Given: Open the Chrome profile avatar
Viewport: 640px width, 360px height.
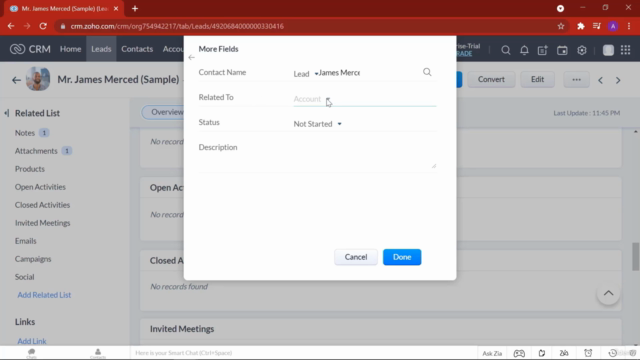Looking at the screenshot, I should click(613, 26).
